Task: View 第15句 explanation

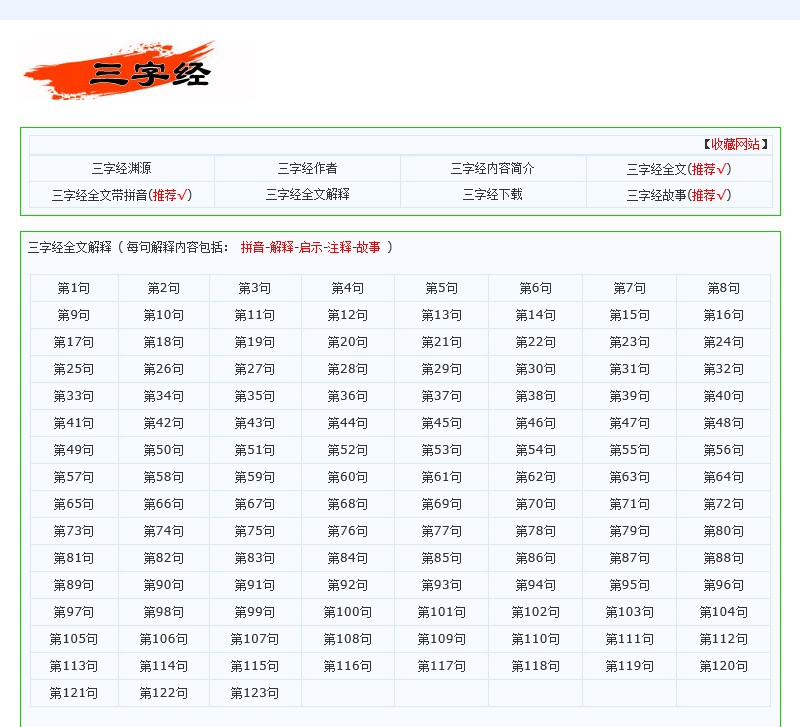Action: click(629, 315)
